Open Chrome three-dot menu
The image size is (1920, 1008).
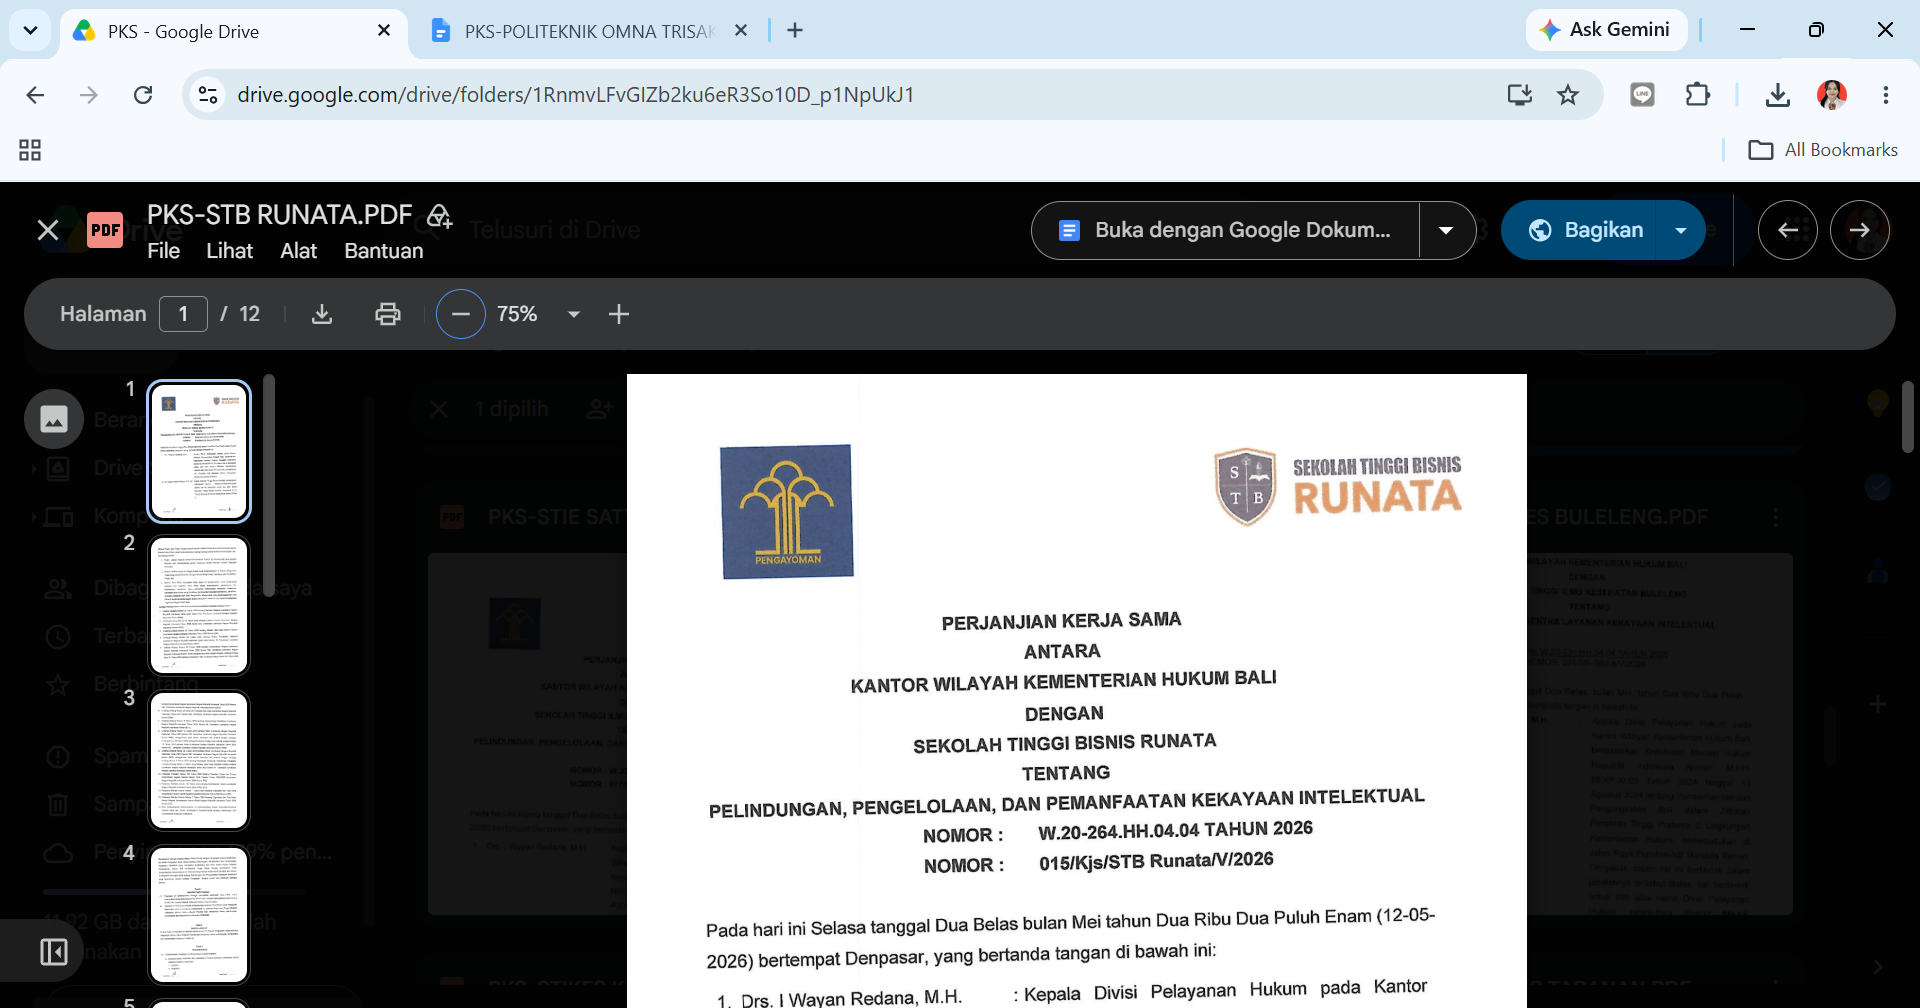[x=1886, y=95]
